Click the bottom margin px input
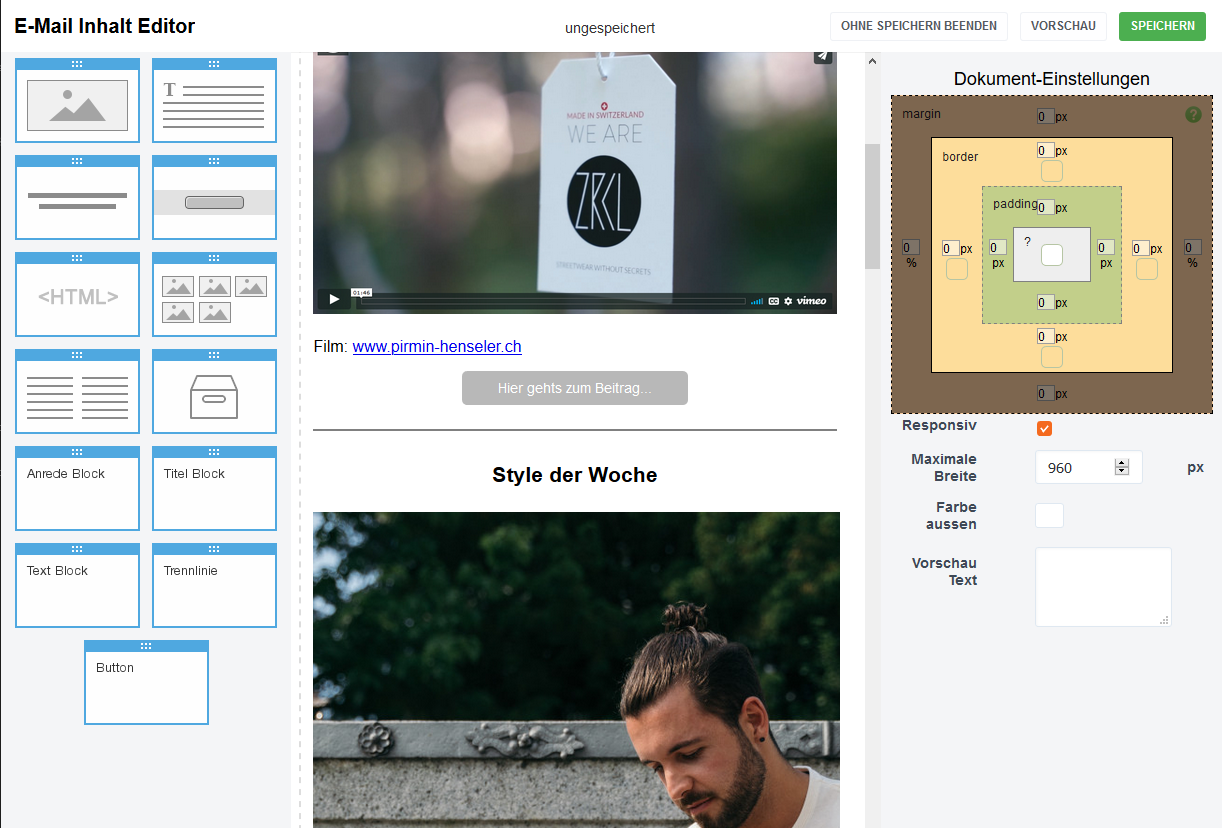This screenshot has width=1222, height=828. [x=1045, y=393]
